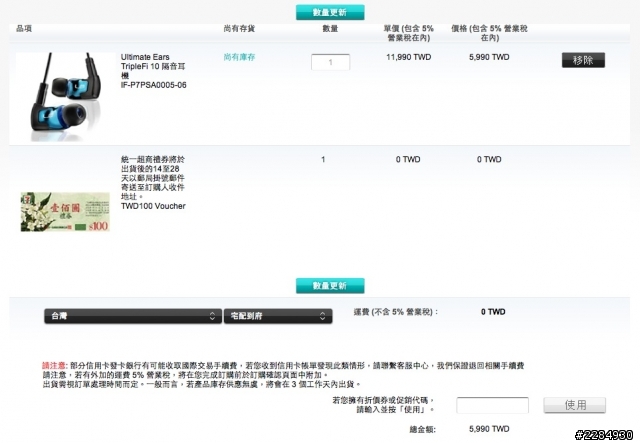Viewport: 640px width, 443px height.
Task: Remove the earphones with the 移除 button
Action: (583, 60)
